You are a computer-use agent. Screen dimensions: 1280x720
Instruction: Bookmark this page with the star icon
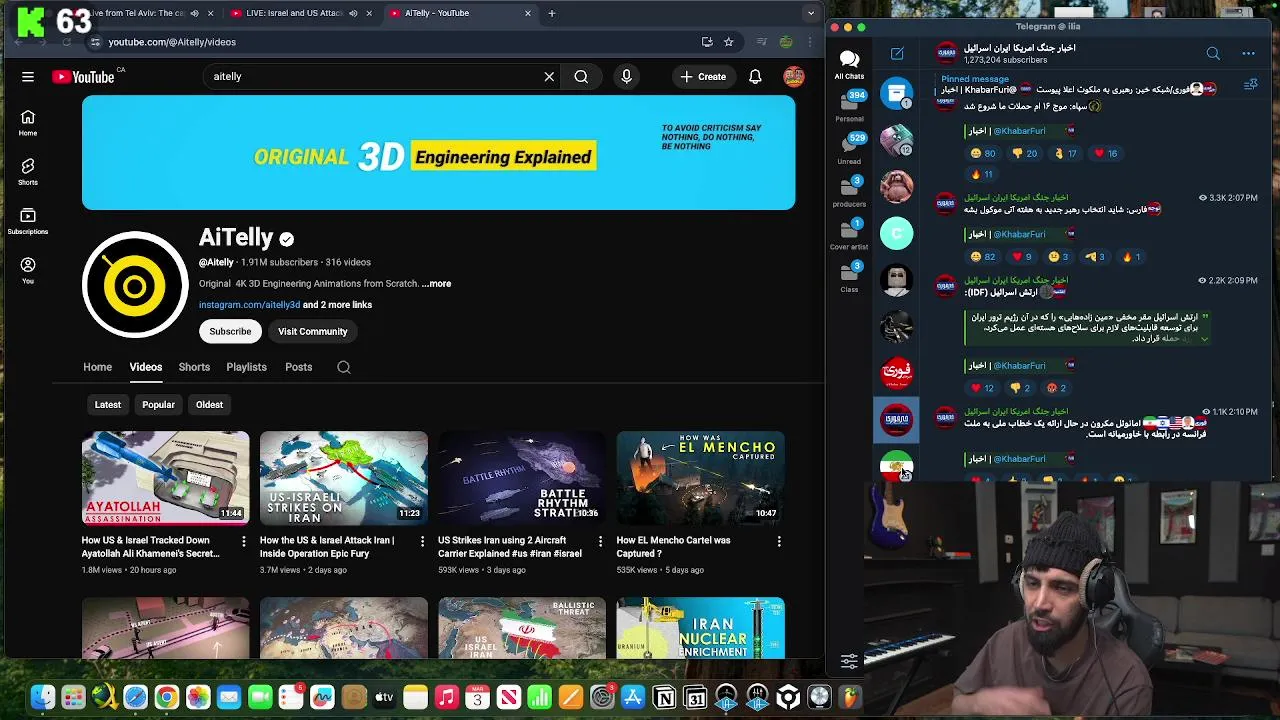click(x=728, y=42)
